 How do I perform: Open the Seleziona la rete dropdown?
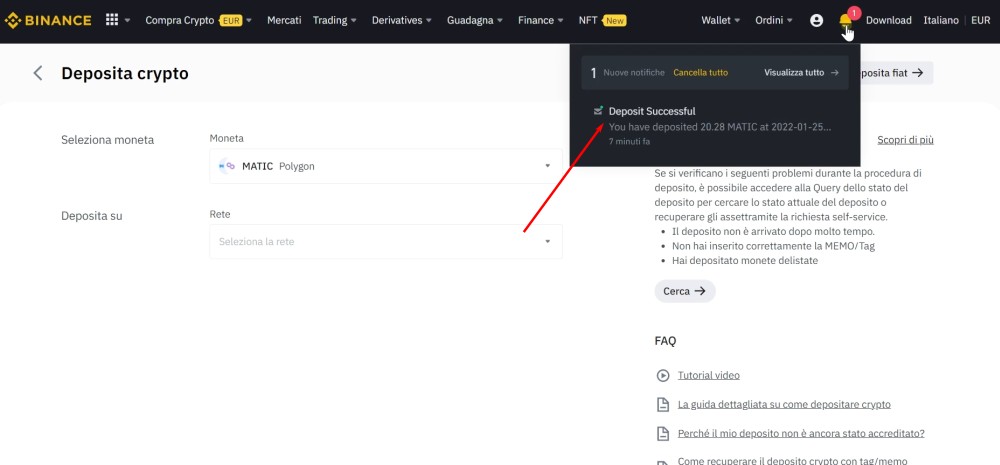coord(386,242)
